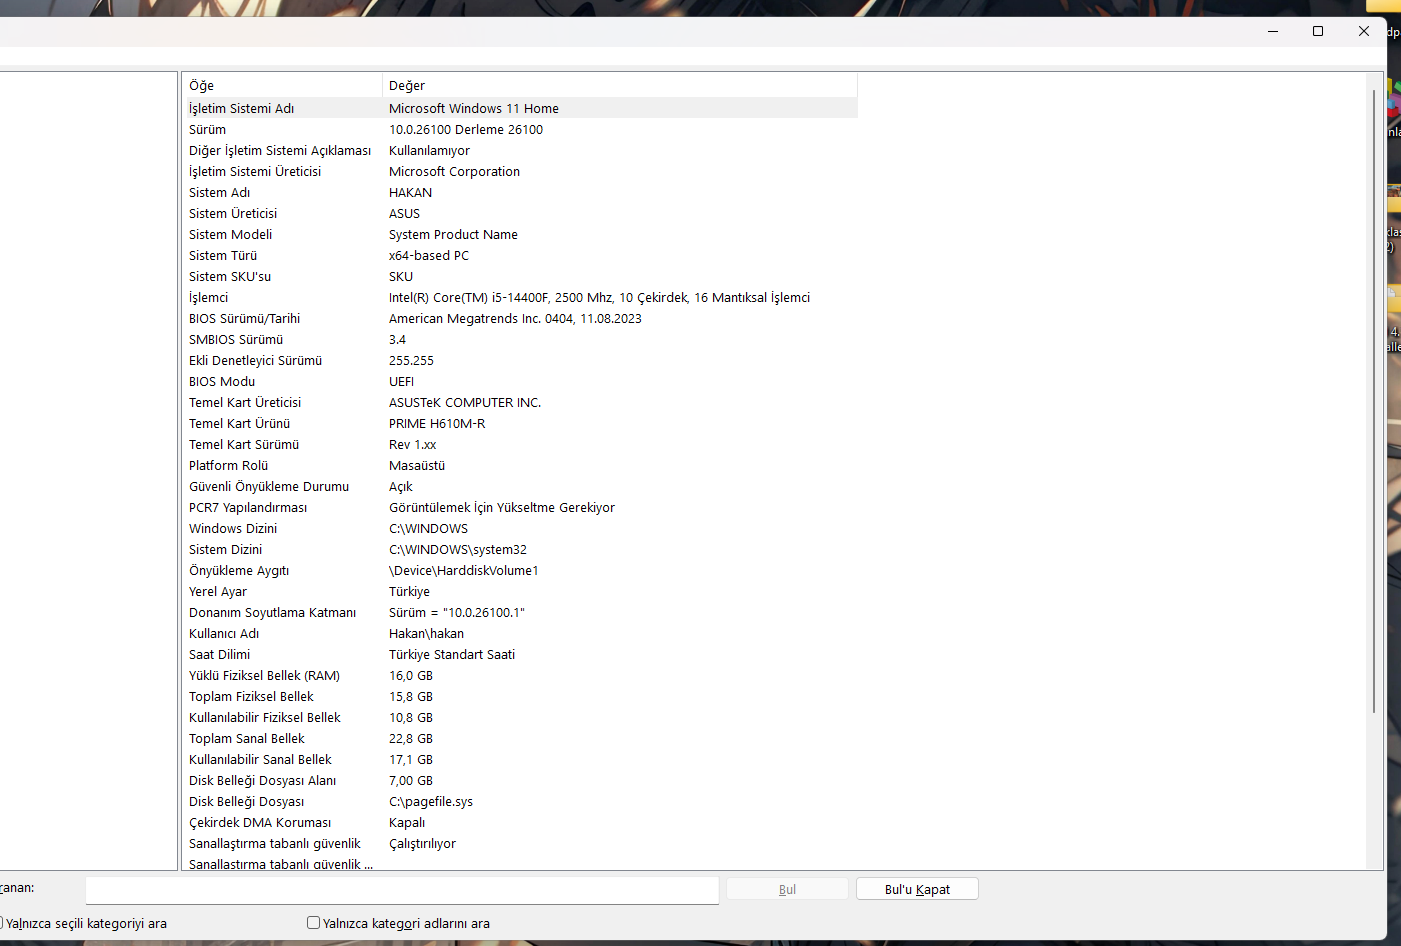Select the 'Sistem Üreticisi' row
Screen dimensions: 1401x946
tap(520, 214)
